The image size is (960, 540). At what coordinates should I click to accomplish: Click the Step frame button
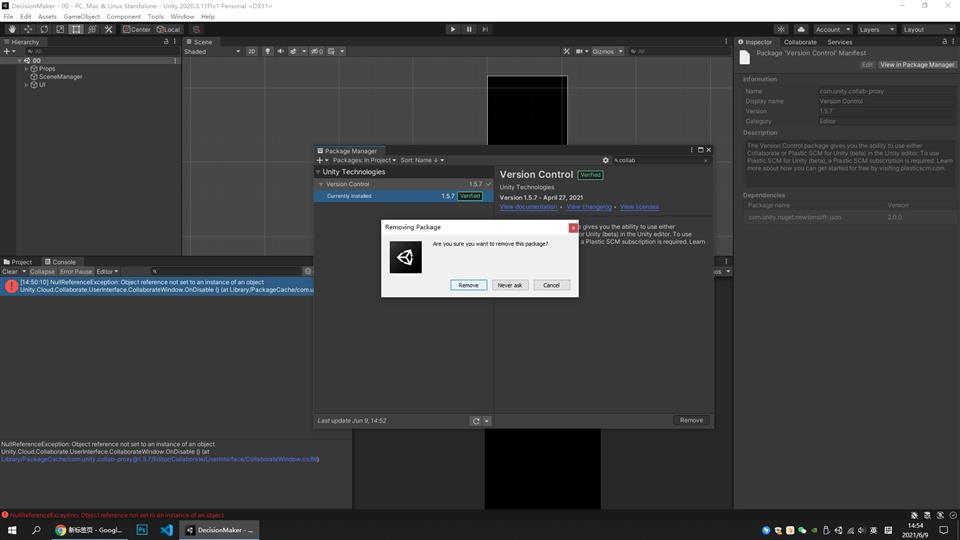tap(486, 29)
